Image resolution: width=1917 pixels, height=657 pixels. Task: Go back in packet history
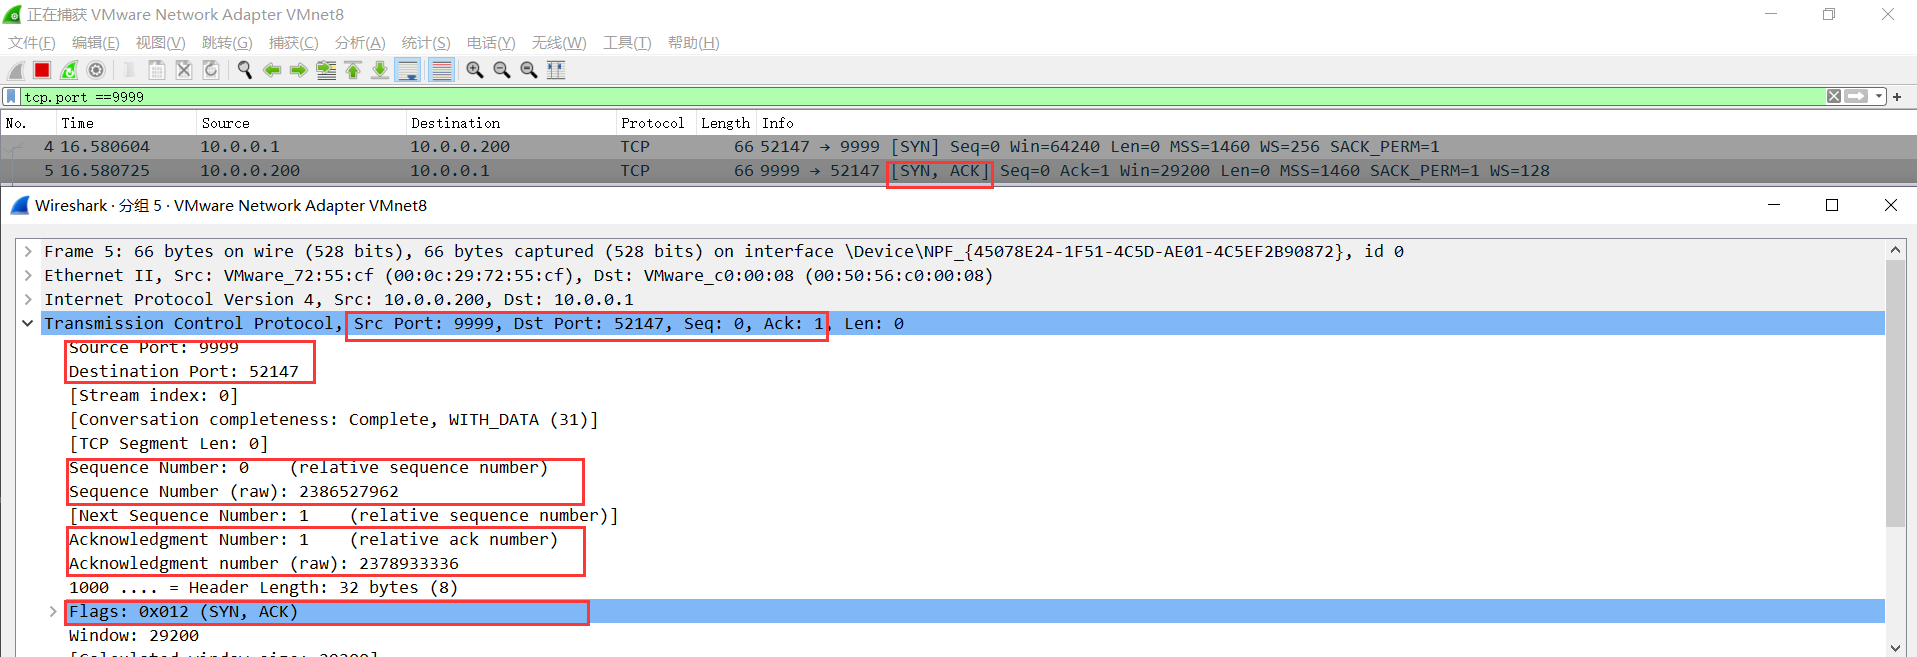coord(272,70)
